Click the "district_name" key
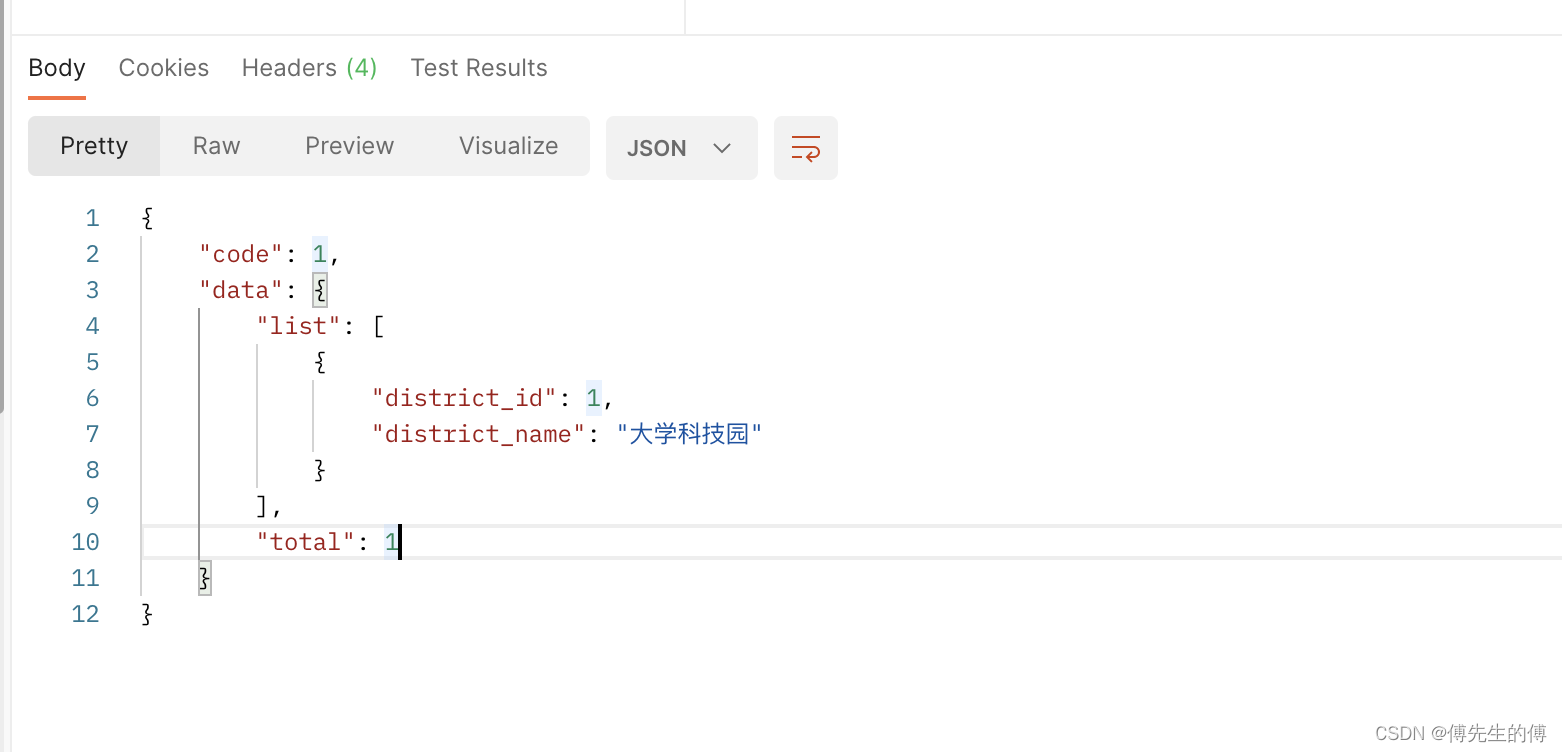This screenshot has width=1562, height=752. [x=478, y=434]
